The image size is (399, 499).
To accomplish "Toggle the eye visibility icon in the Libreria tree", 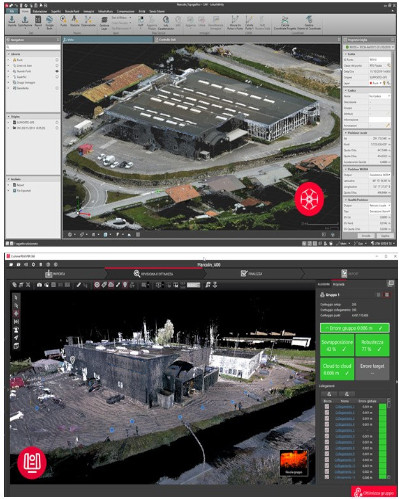I will click(57, 71).
